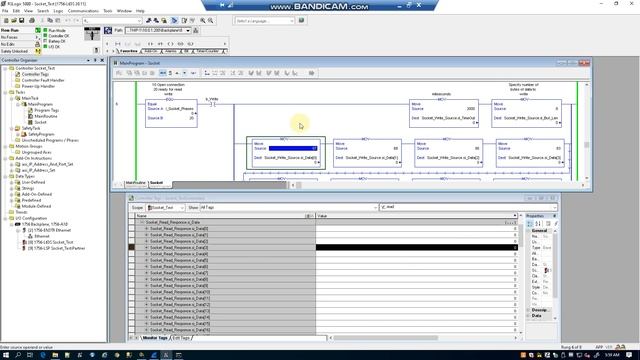This screenshot has width=640, height=360.
Task: Expand the Predefined data types node
Action: [x=11, y=200]
